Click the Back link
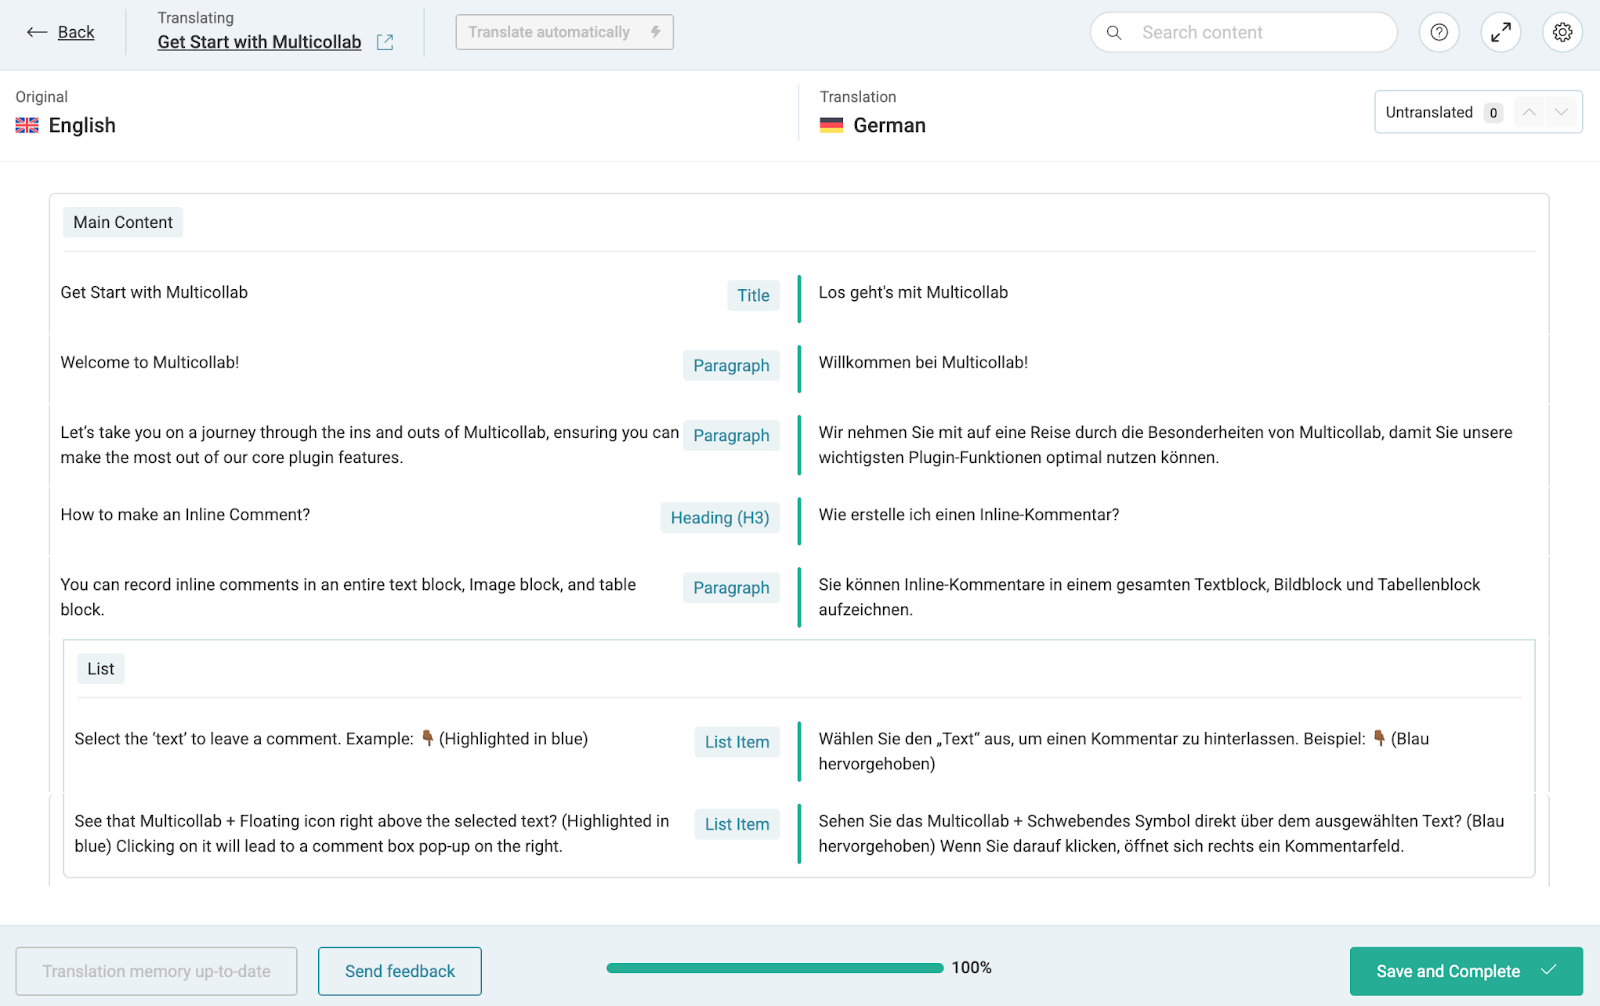1600x1006 pixels. (76, 32)
